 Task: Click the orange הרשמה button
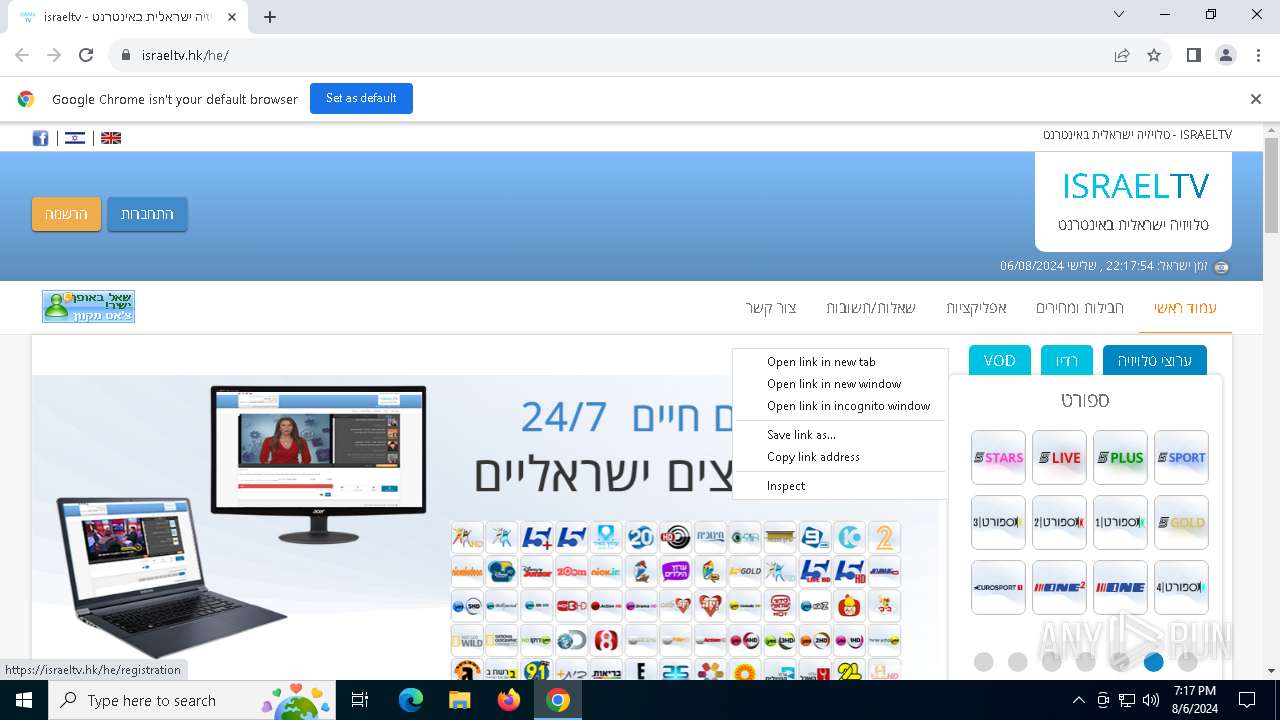point(67,214)
